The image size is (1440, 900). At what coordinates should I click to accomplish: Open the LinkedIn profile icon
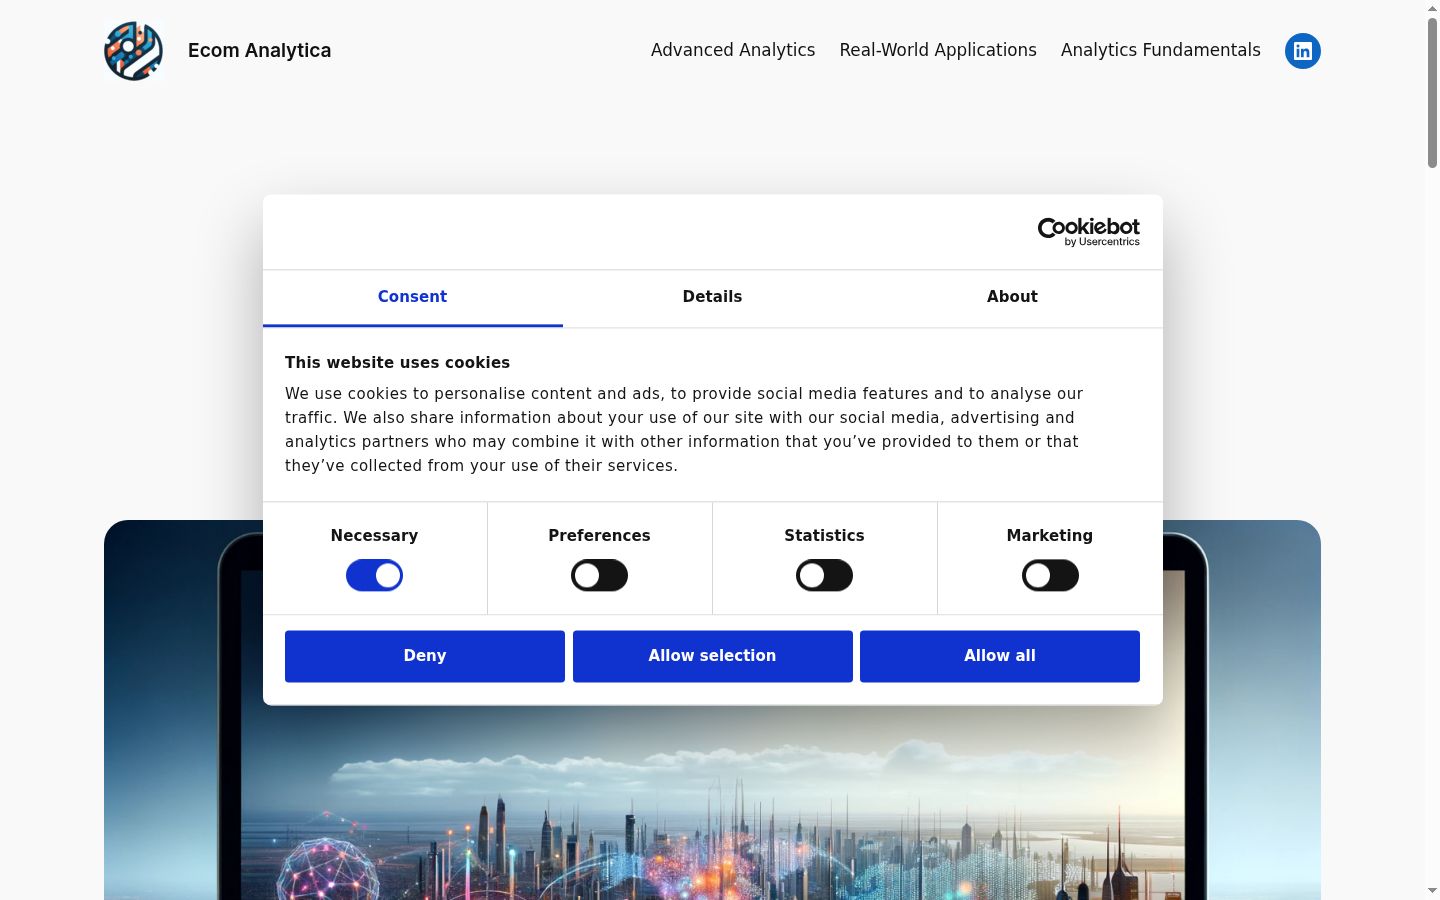pos(1302,51)
